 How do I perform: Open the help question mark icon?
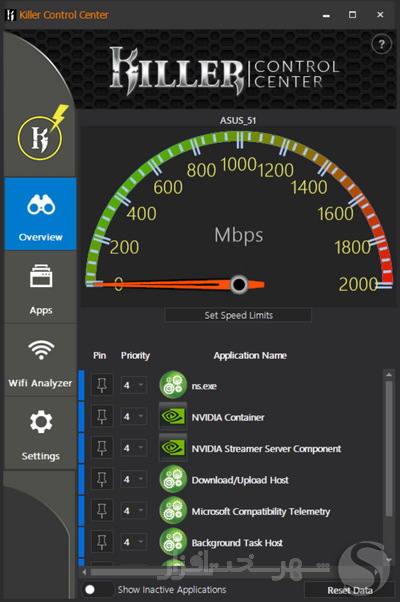381,45
